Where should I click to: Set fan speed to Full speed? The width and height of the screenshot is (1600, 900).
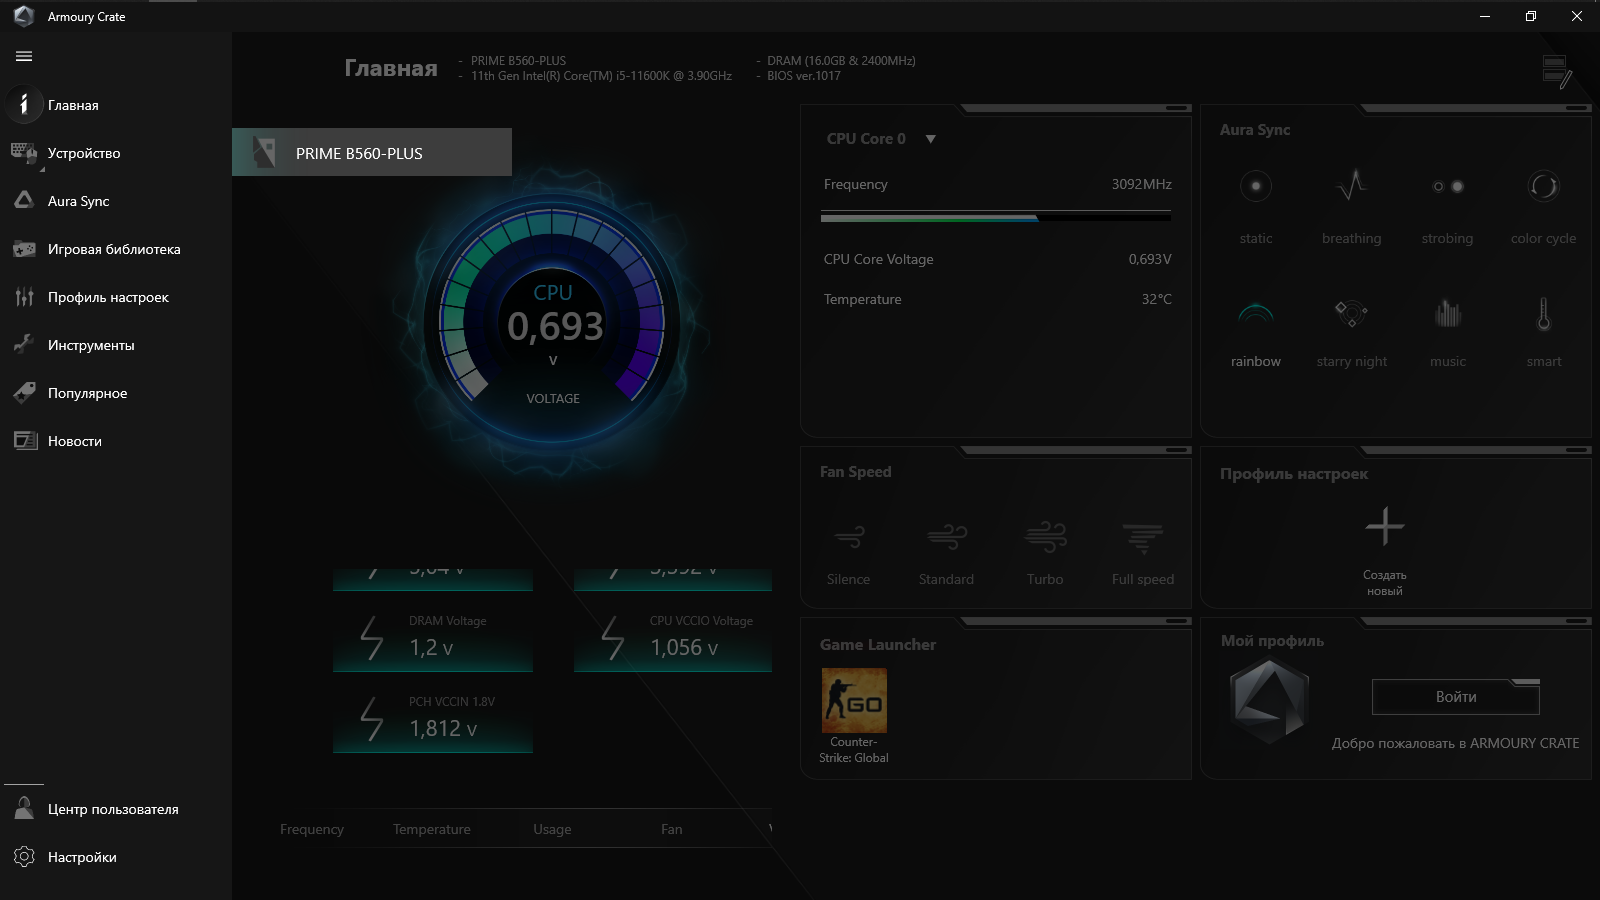(1143, 553)
